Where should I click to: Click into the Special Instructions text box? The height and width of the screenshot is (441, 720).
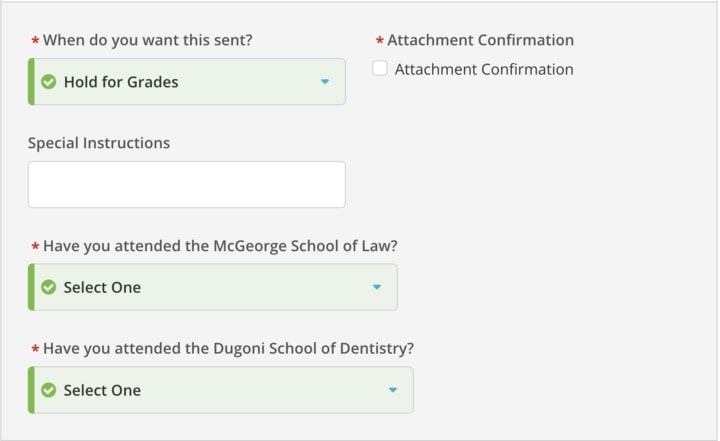click(187, 184)
